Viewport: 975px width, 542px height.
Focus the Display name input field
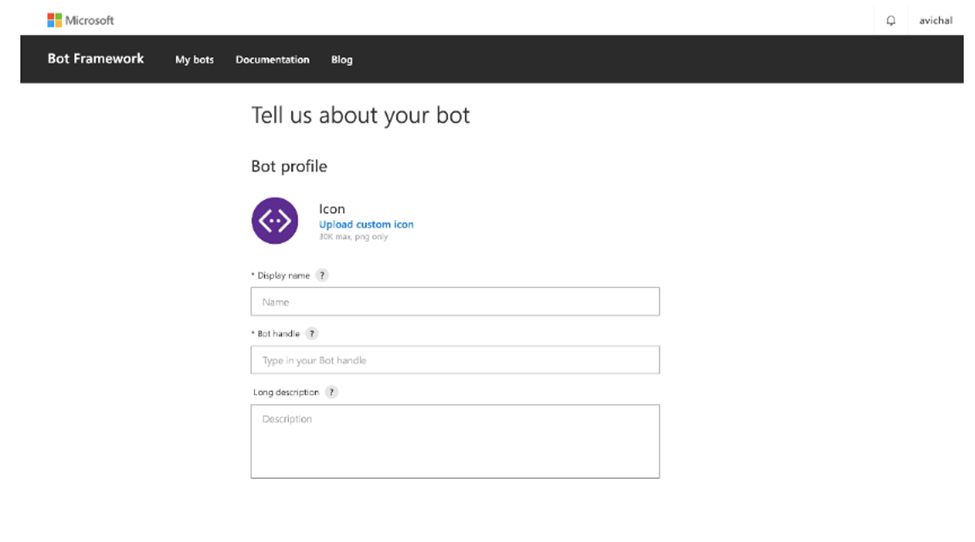(x=455, y=301)
